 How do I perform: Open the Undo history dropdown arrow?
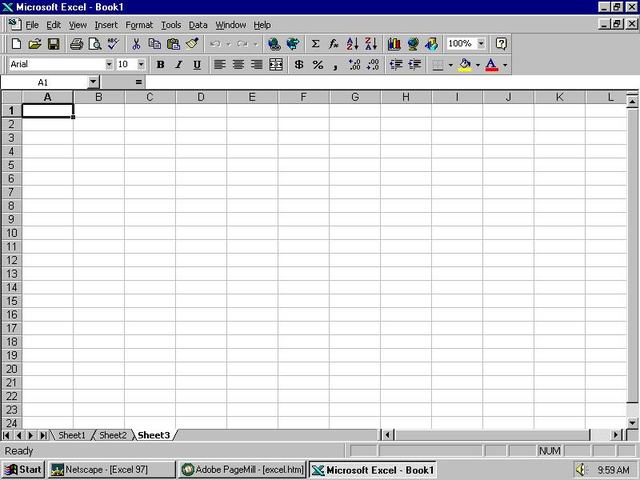(x=229, y=44)
